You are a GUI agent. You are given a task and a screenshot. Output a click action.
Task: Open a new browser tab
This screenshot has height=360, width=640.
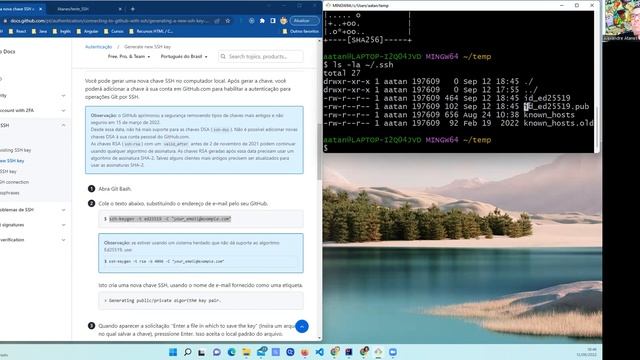pos(133,9)
